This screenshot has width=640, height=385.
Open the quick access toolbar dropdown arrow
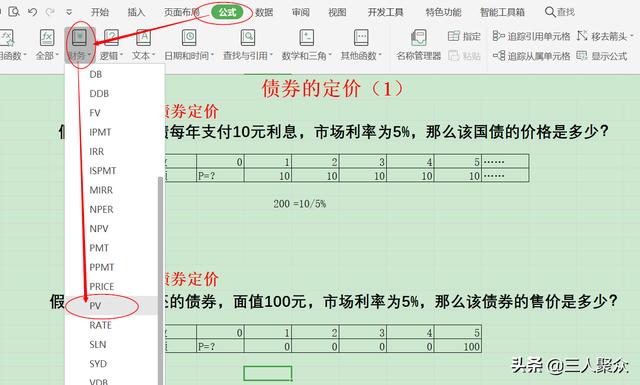(x=69, y=12)
